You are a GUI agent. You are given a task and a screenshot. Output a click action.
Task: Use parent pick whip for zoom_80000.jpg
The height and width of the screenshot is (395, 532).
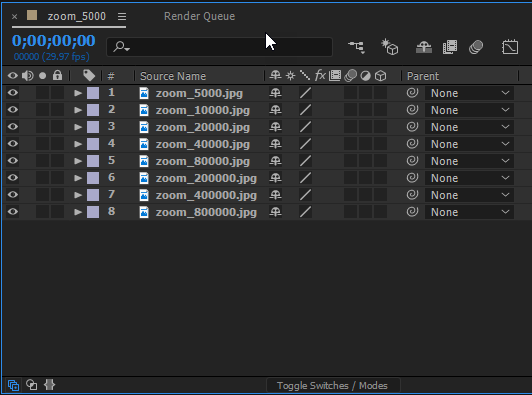click(x=412, y=161)
